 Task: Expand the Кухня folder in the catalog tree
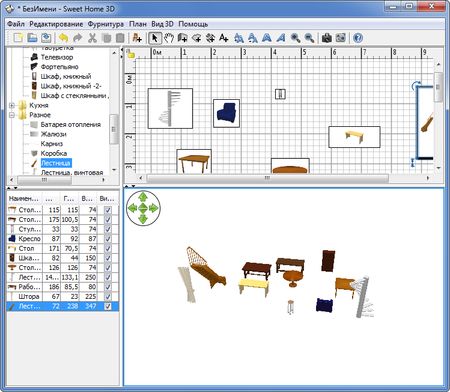pos(12,106)
